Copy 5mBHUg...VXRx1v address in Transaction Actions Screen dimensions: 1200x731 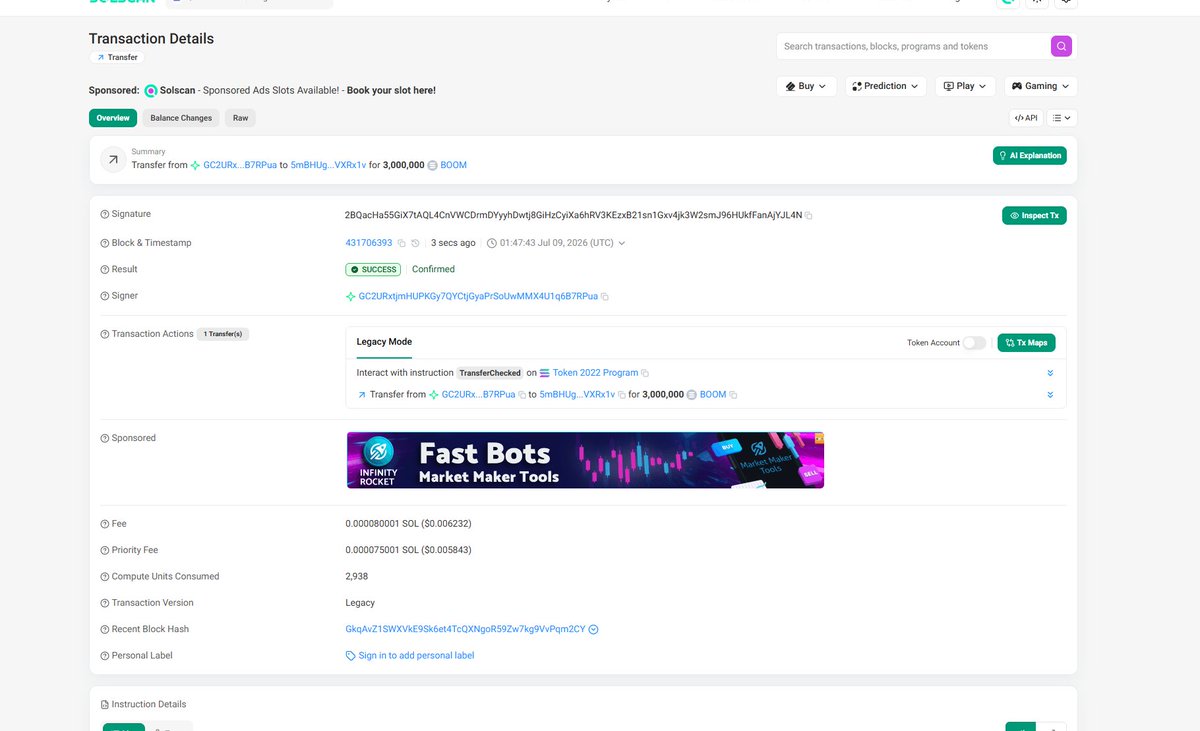pos(622,395)
